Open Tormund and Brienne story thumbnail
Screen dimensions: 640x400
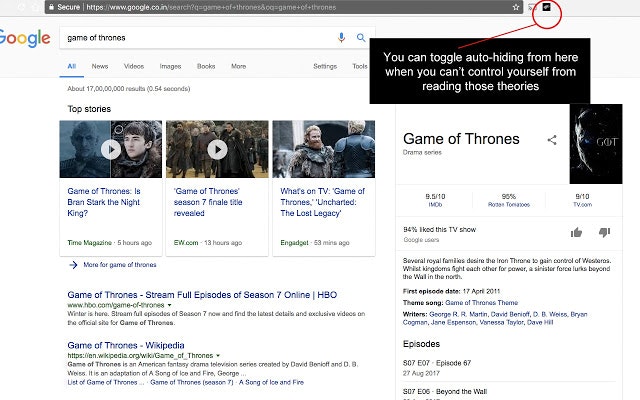click(x=324, y=149)
